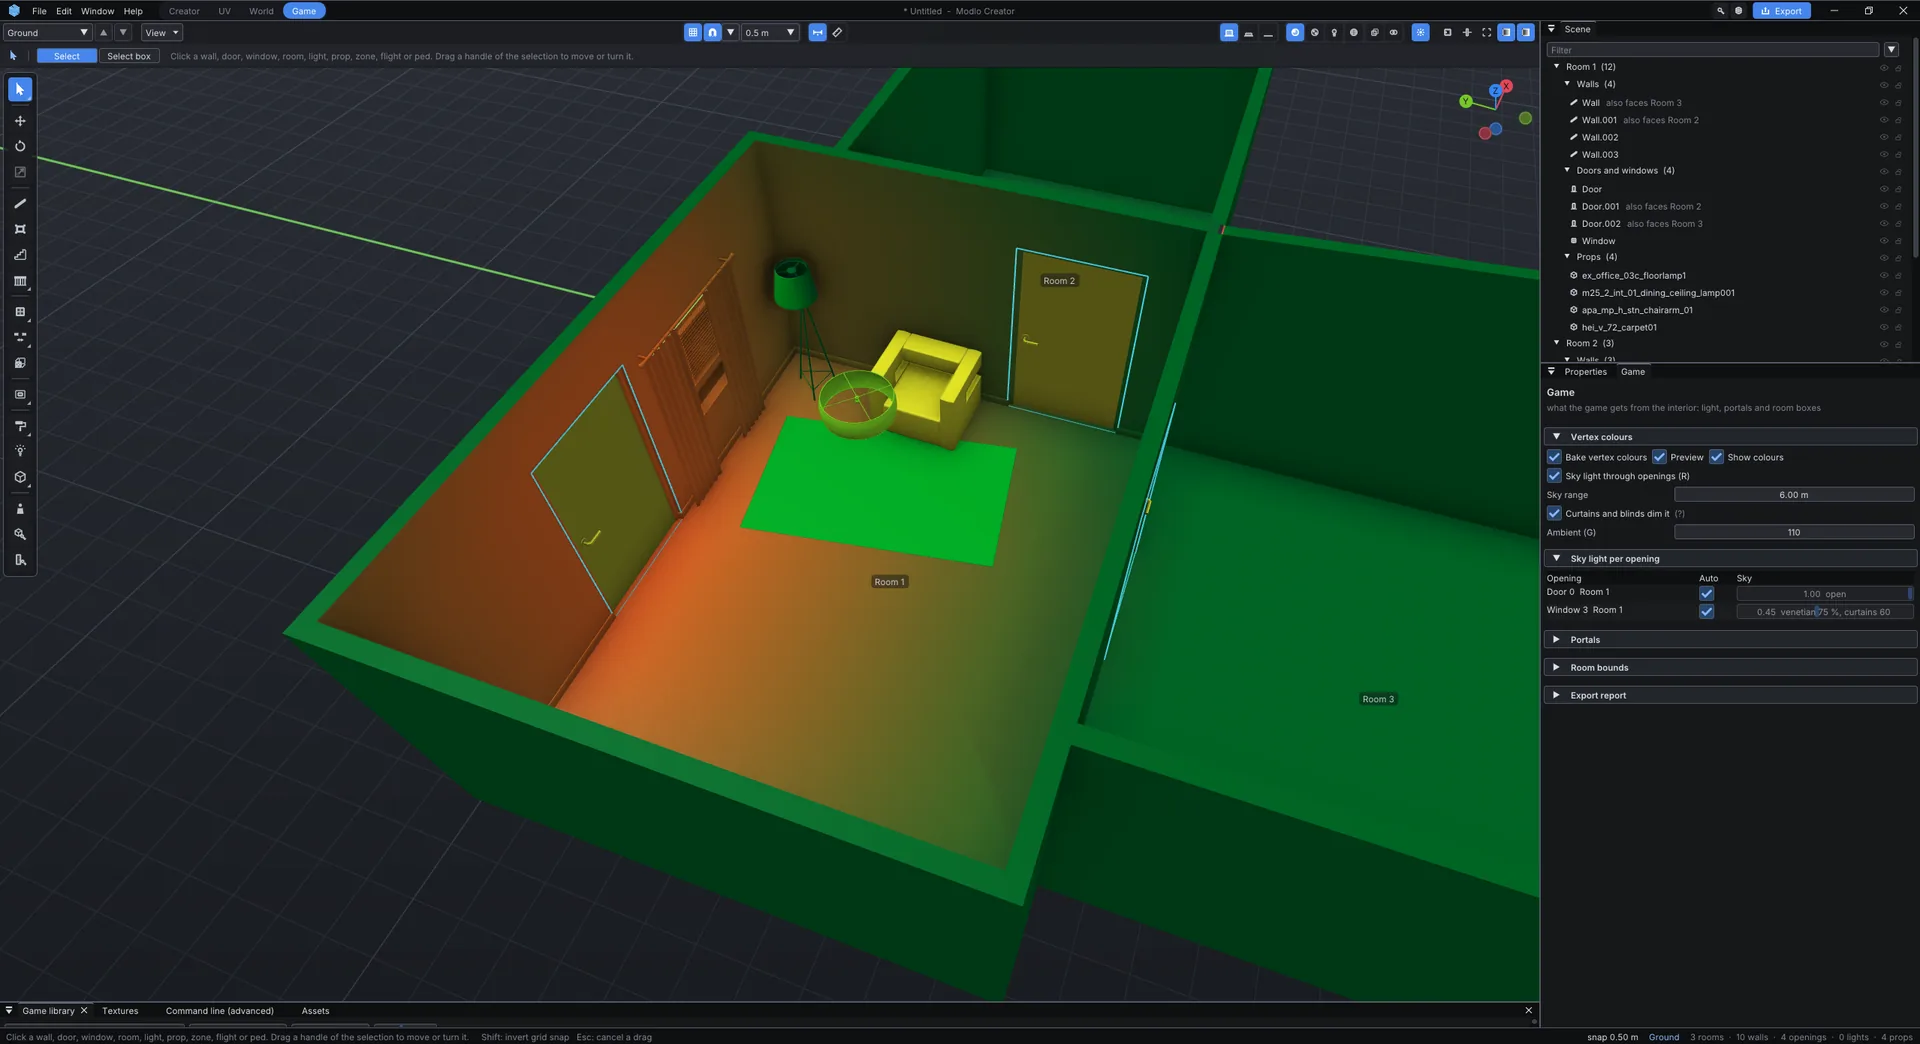
Task: Select the light bulb tool
Action: (x=20, y=452)
